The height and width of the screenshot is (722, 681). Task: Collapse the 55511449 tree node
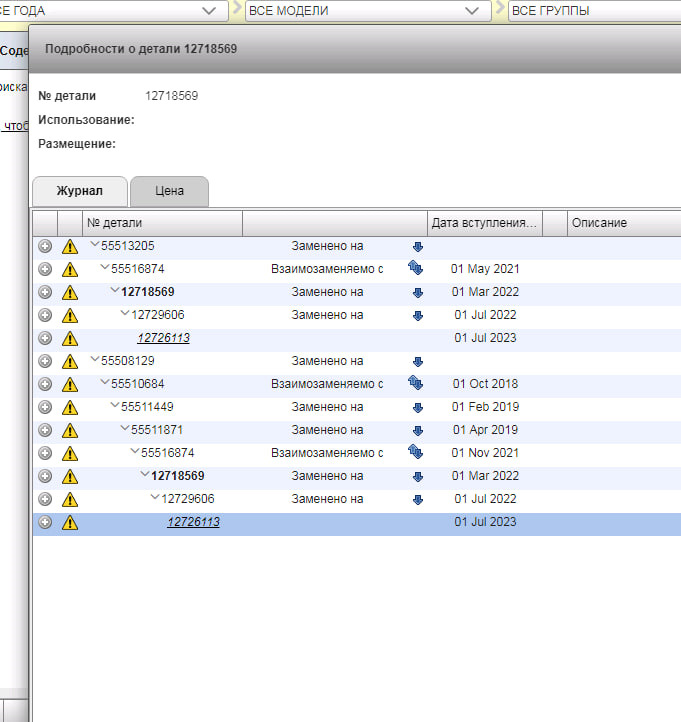point(115,407)
